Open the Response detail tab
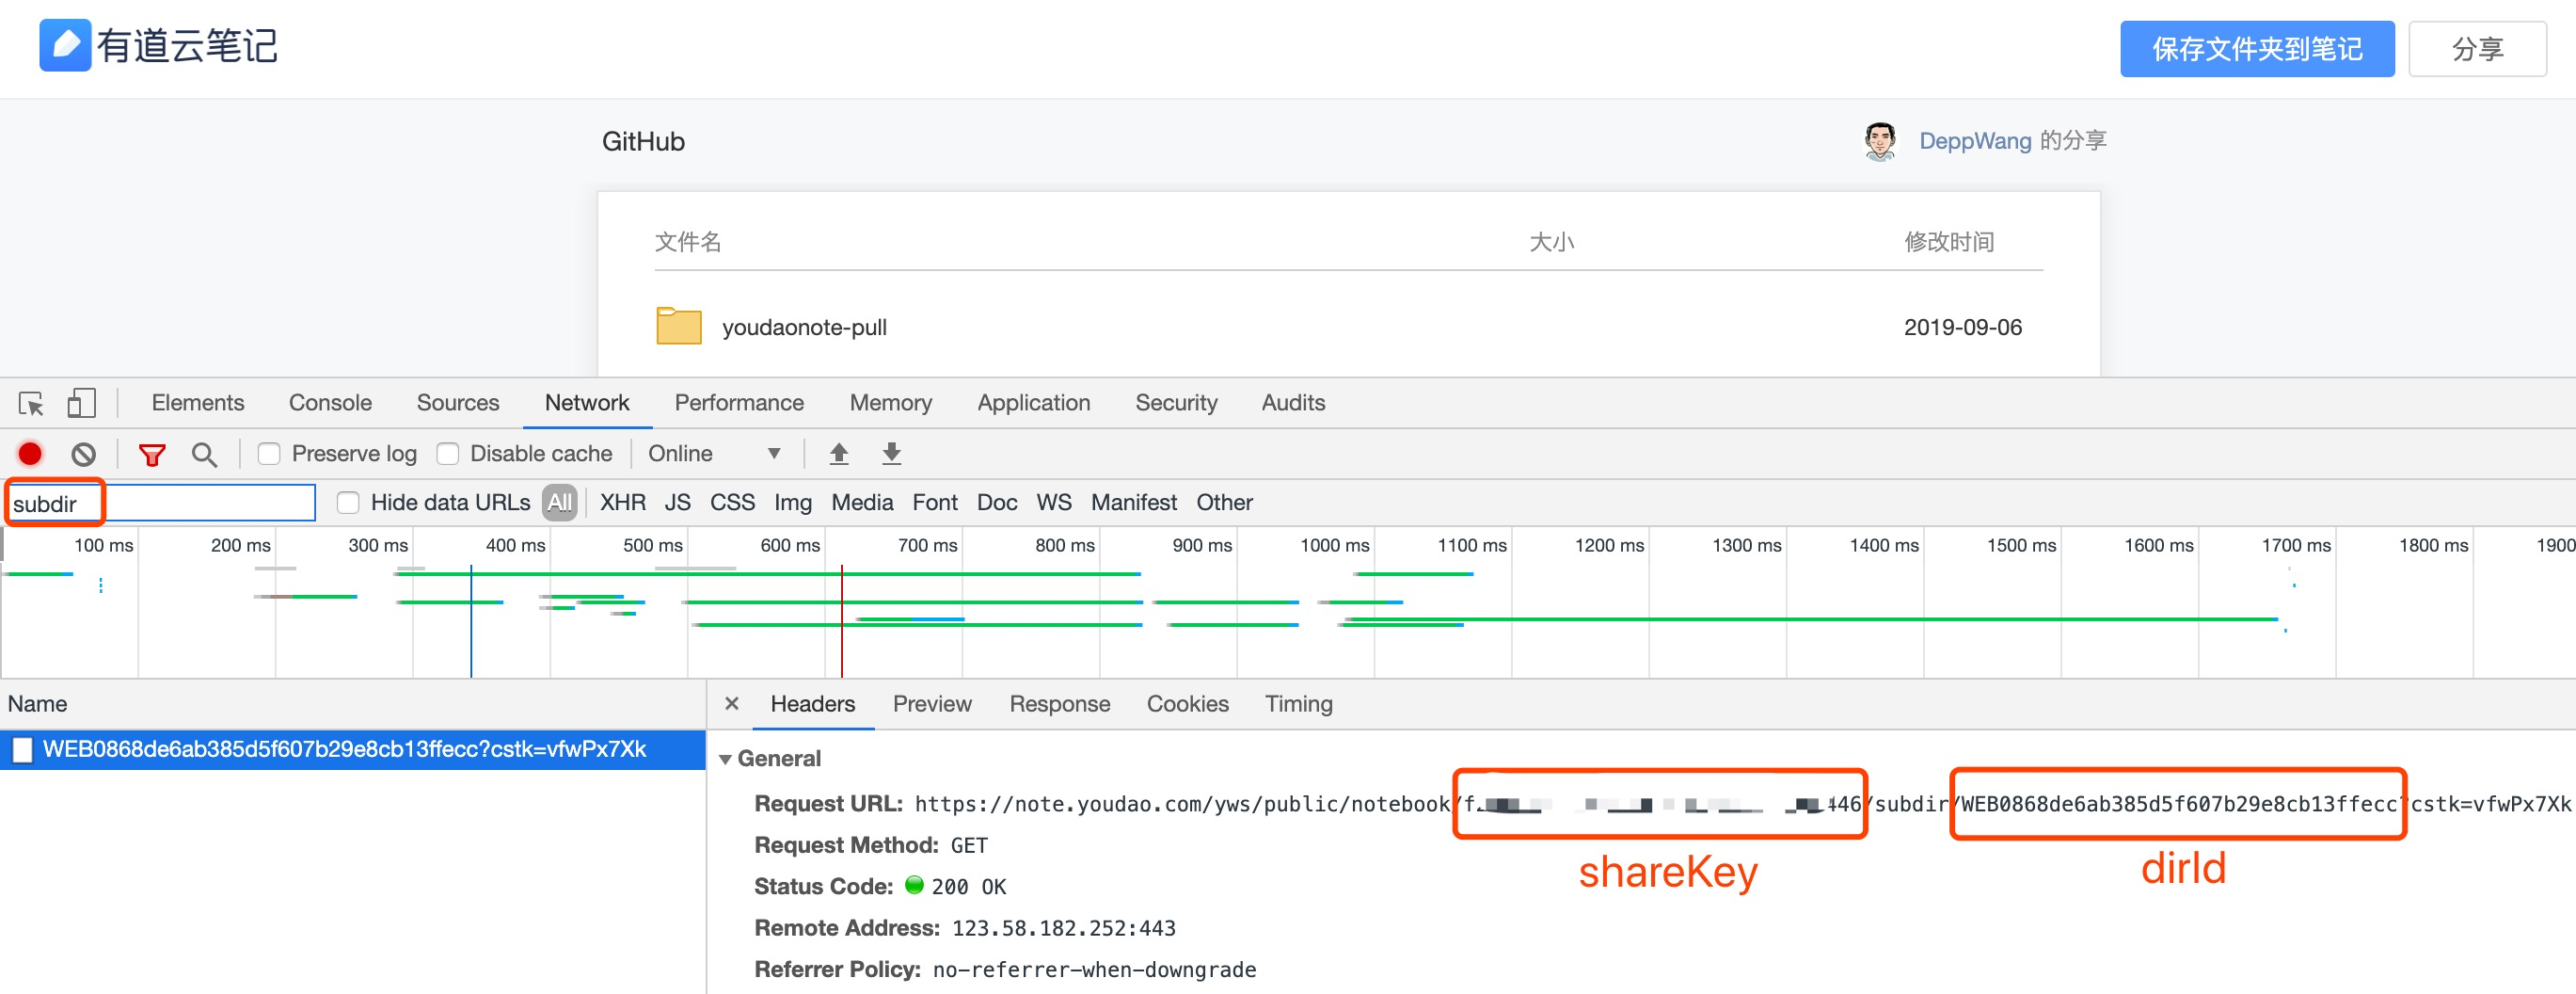Viewport: 2576px width, 994px height. coord(1060,704)
